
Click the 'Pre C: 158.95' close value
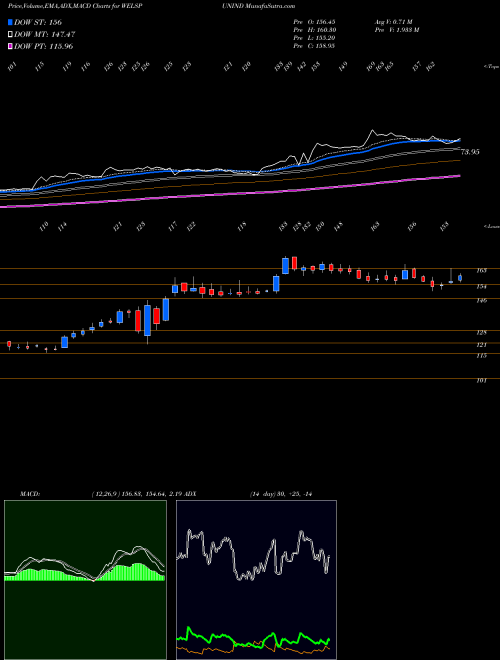[x=314, y=46]
